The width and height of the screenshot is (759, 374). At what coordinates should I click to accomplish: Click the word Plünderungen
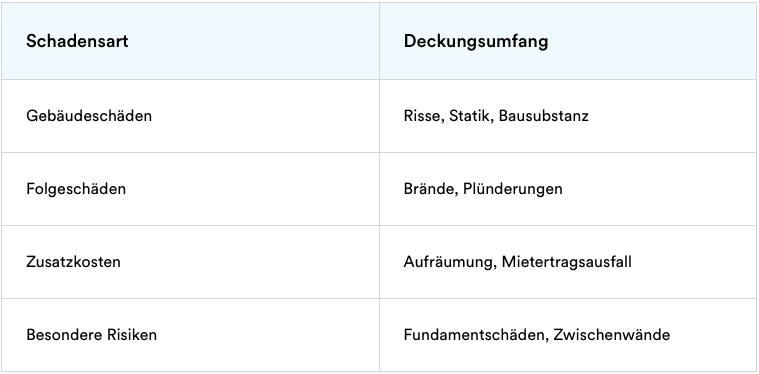click(x=513, y=189)
